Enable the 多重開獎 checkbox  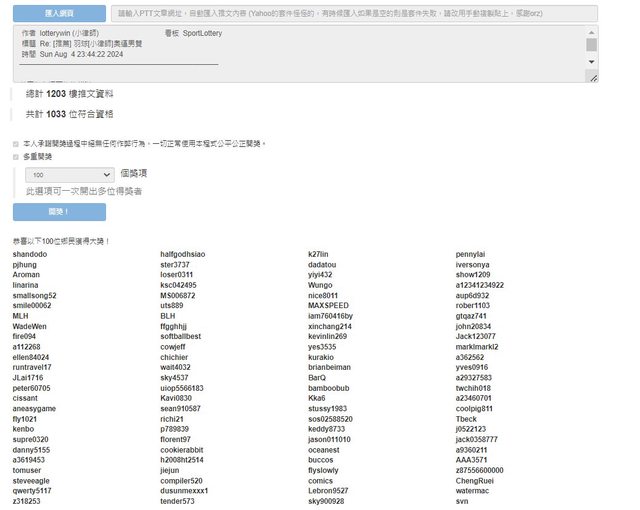(x=16, y=157)
